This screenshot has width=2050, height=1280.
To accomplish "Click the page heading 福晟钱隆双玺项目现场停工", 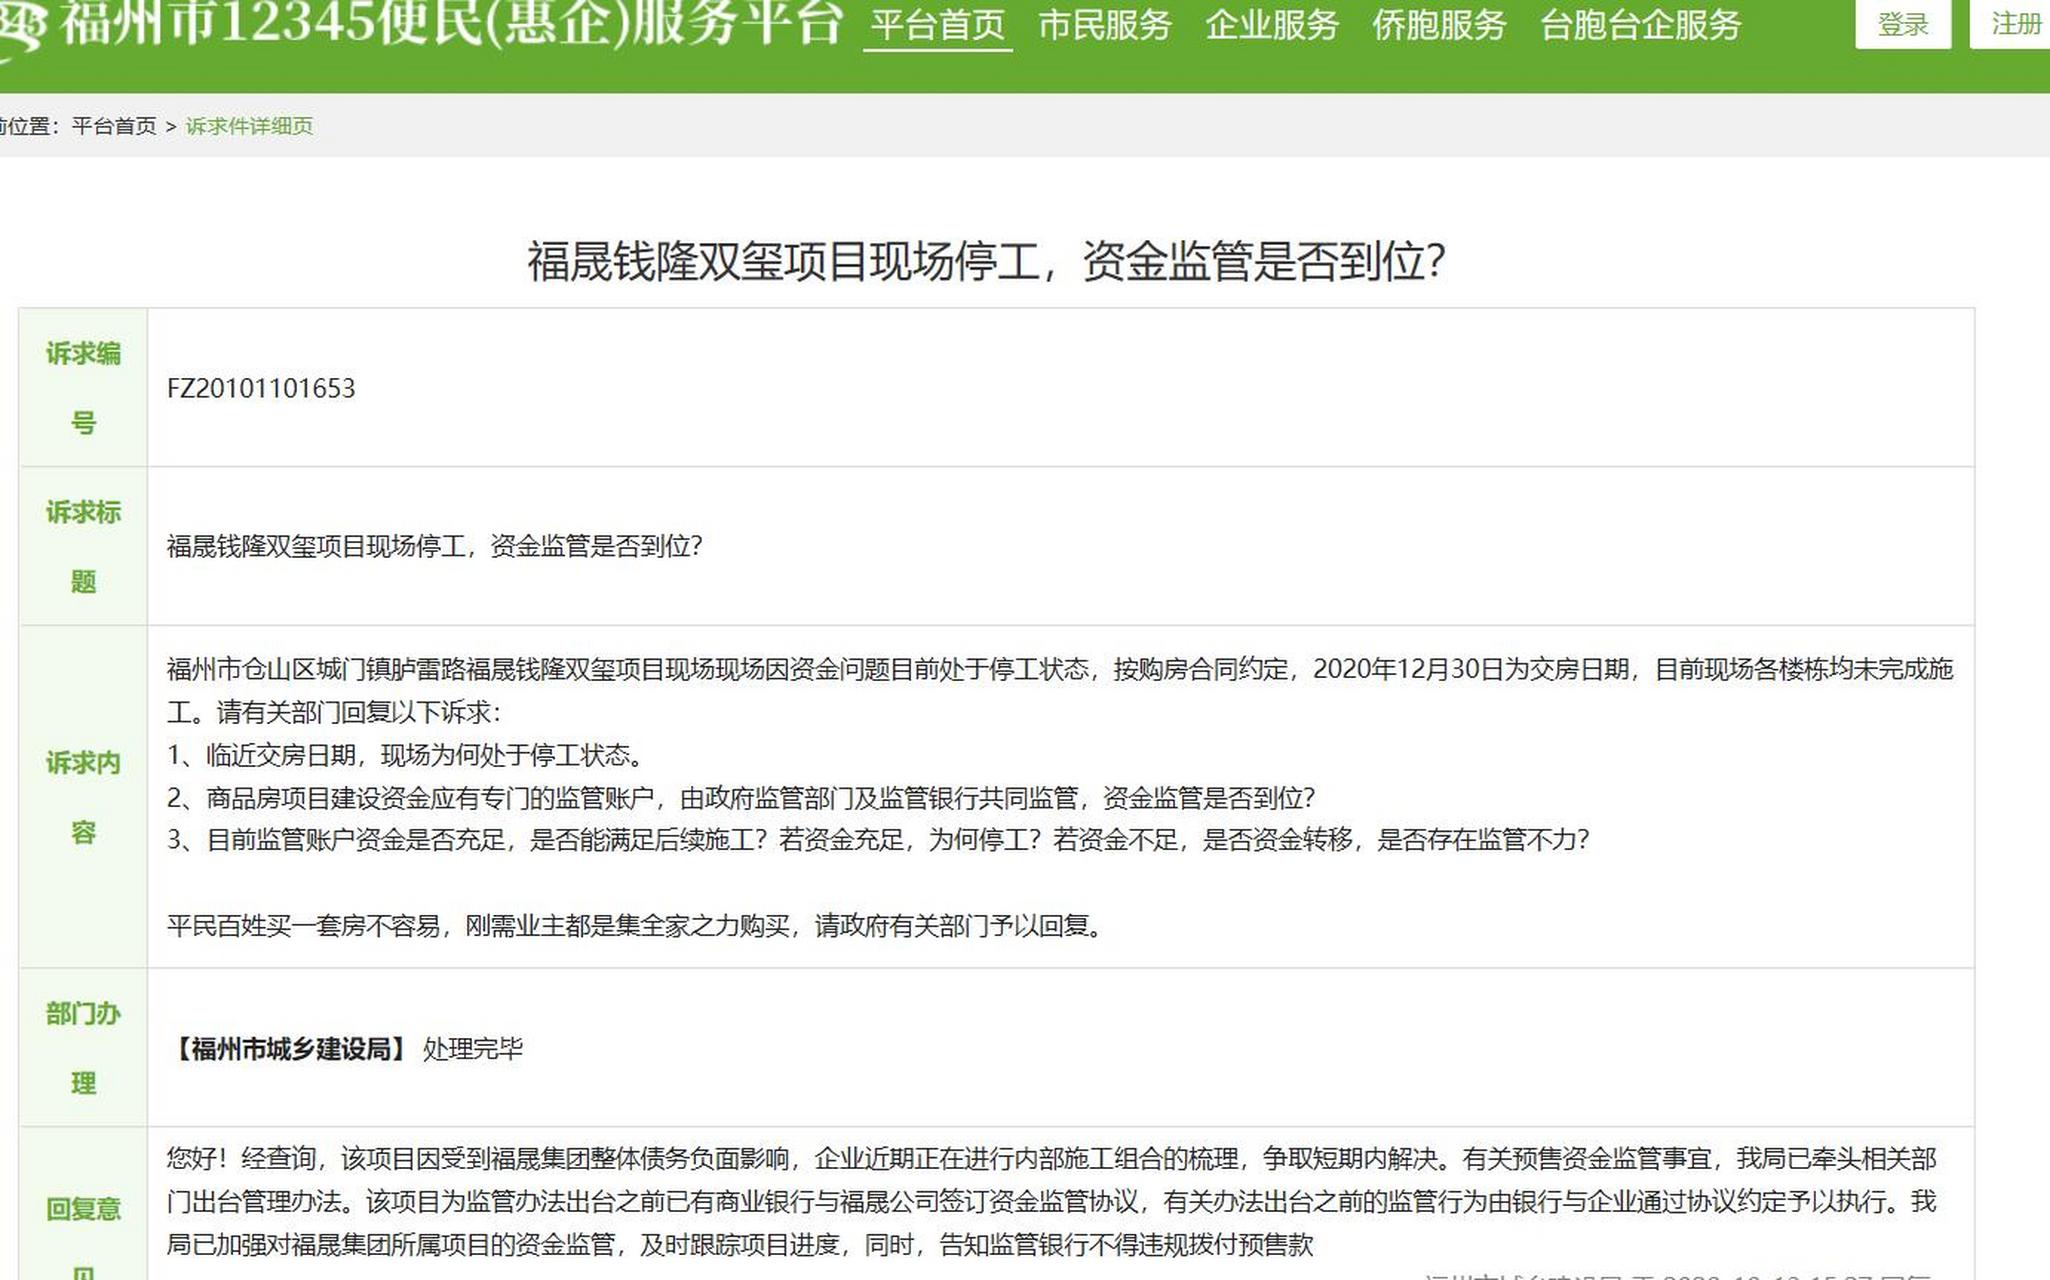I will click(986, 262).
